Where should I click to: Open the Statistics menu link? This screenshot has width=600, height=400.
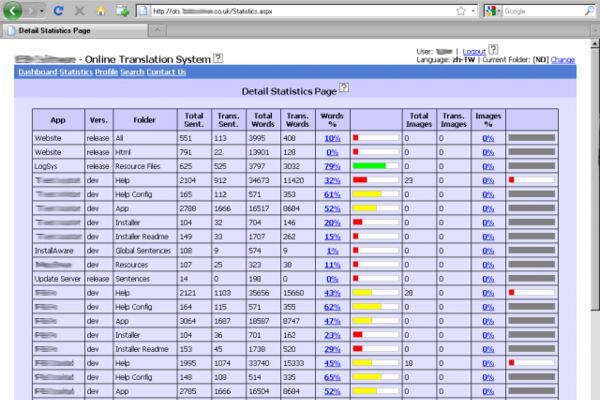(76, 72)
